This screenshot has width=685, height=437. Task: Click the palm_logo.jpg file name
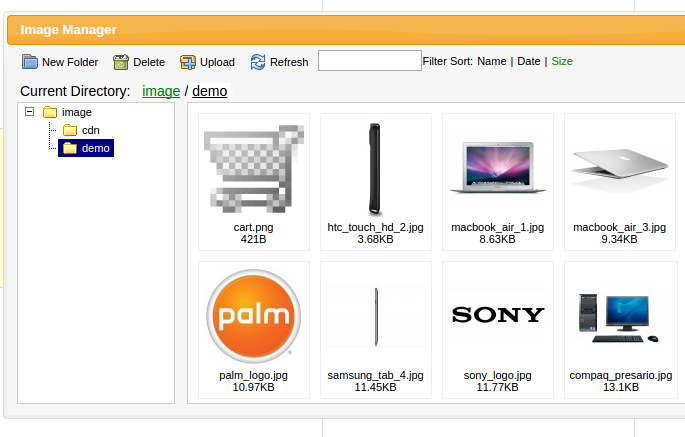click(253, 375)
